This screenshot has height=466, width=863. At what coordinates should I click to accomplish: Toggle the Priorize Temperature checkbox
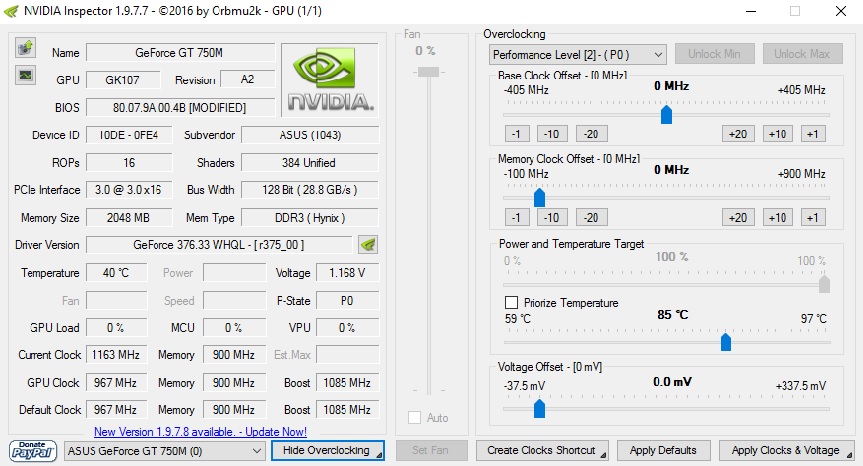(x=511, y=303)
